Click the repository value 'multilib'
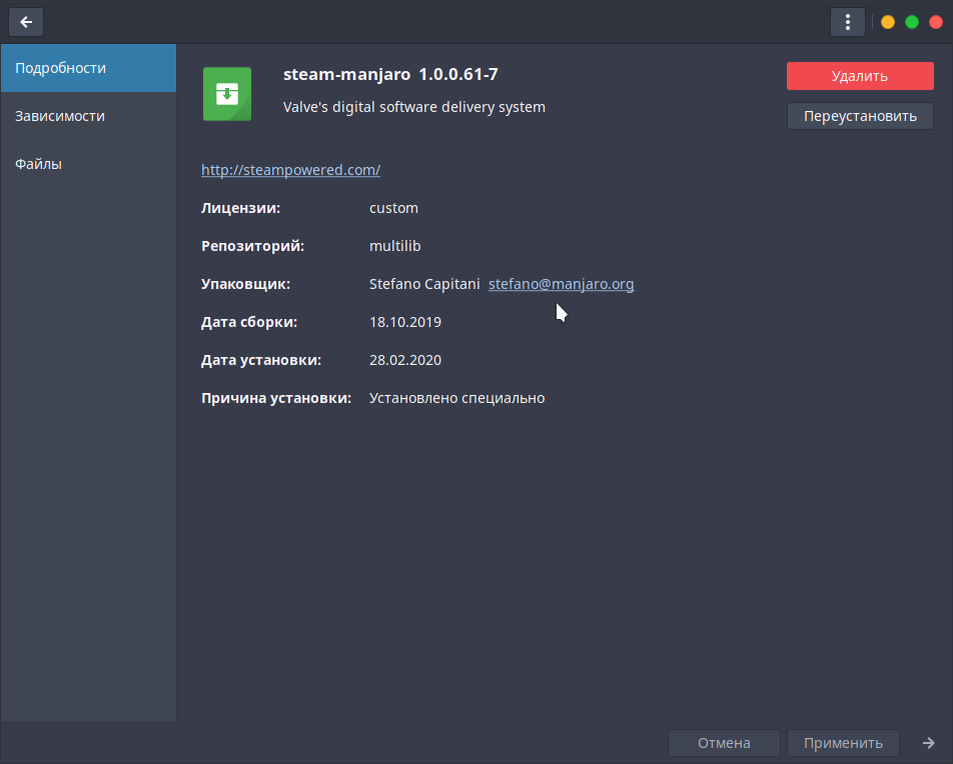Screen dimensions: 953x764 coord(395,246)
